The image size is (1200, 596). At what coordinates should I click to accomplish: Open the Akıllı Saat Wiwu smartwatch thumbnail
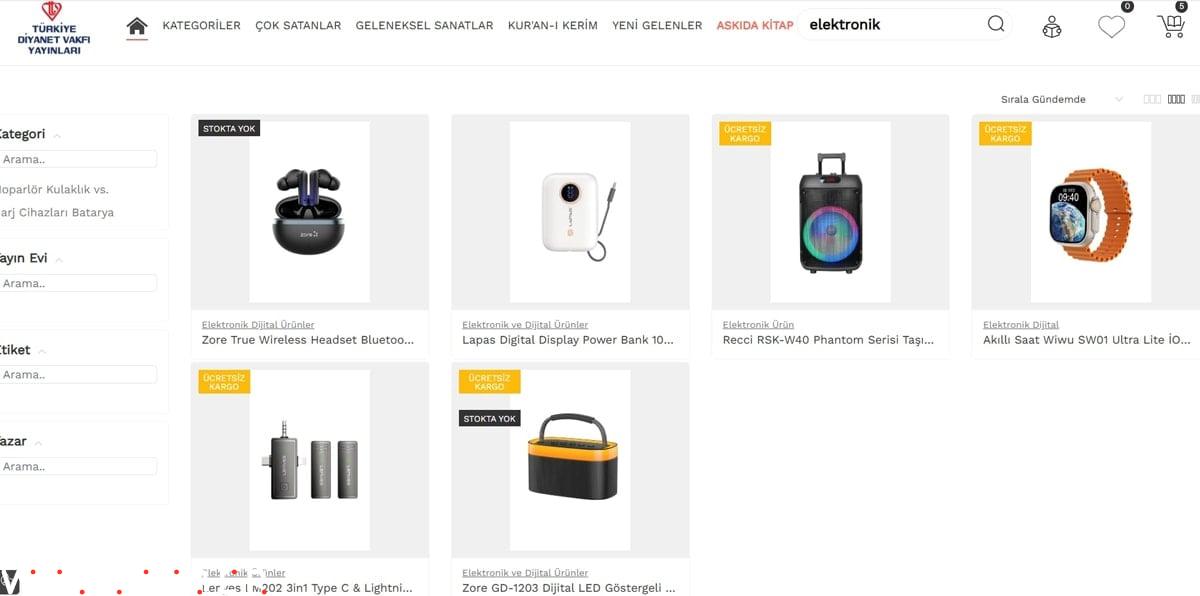[x=1090, y=212]
